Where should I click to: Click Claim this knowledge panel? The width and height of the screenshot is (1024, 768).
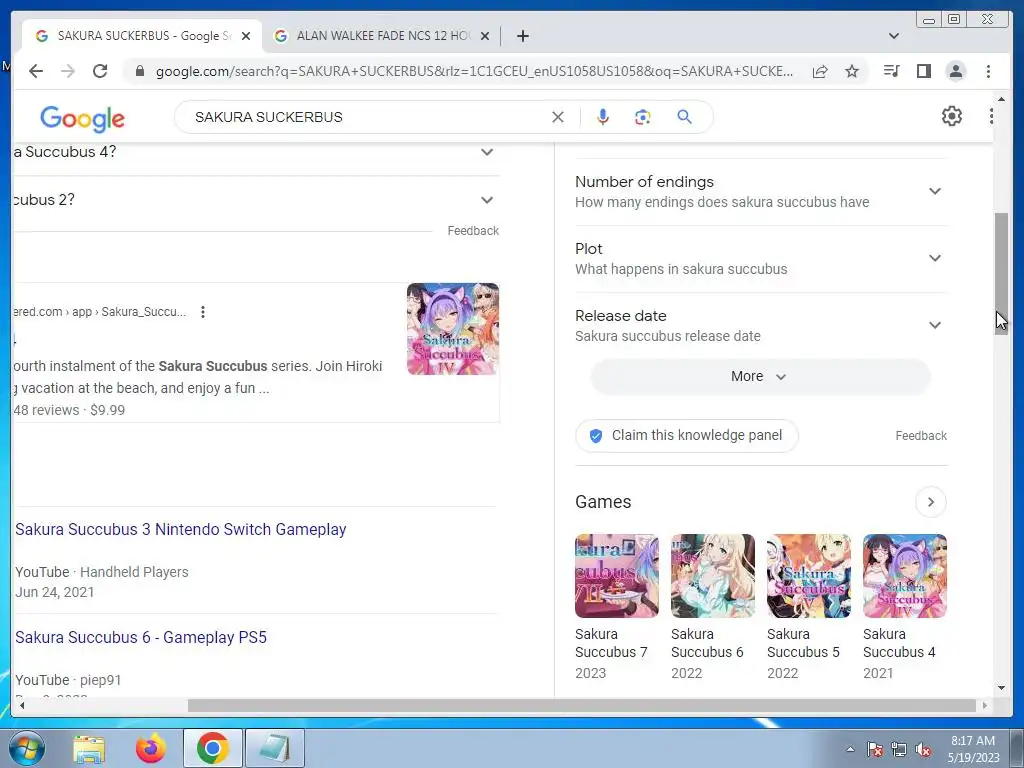(686, 436)
